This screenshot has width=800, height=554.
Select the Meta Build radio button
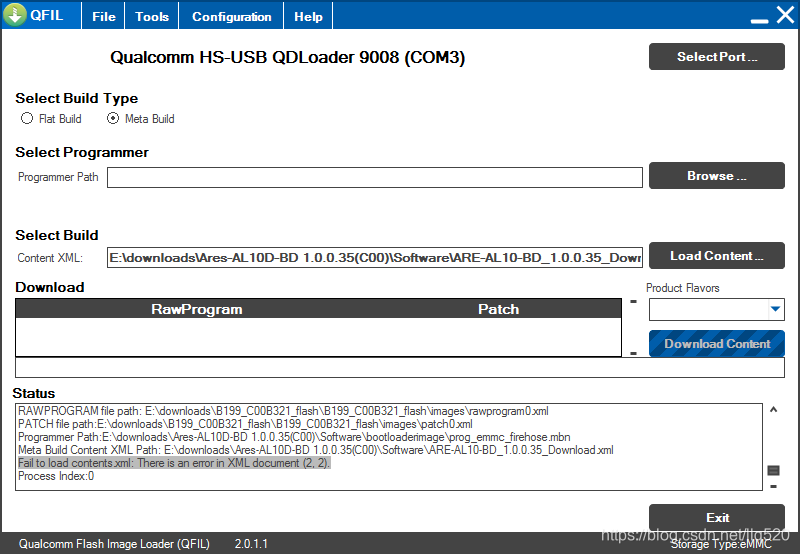113,118
